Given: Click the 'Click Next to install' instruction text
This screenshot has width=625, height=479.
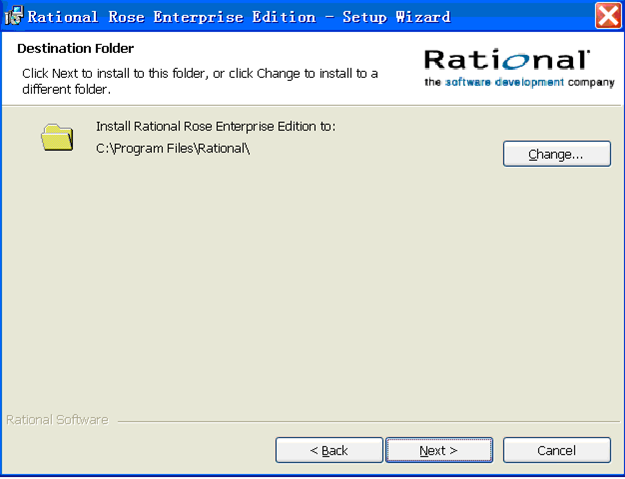Looking at the screenshot, I should (200, 81).
